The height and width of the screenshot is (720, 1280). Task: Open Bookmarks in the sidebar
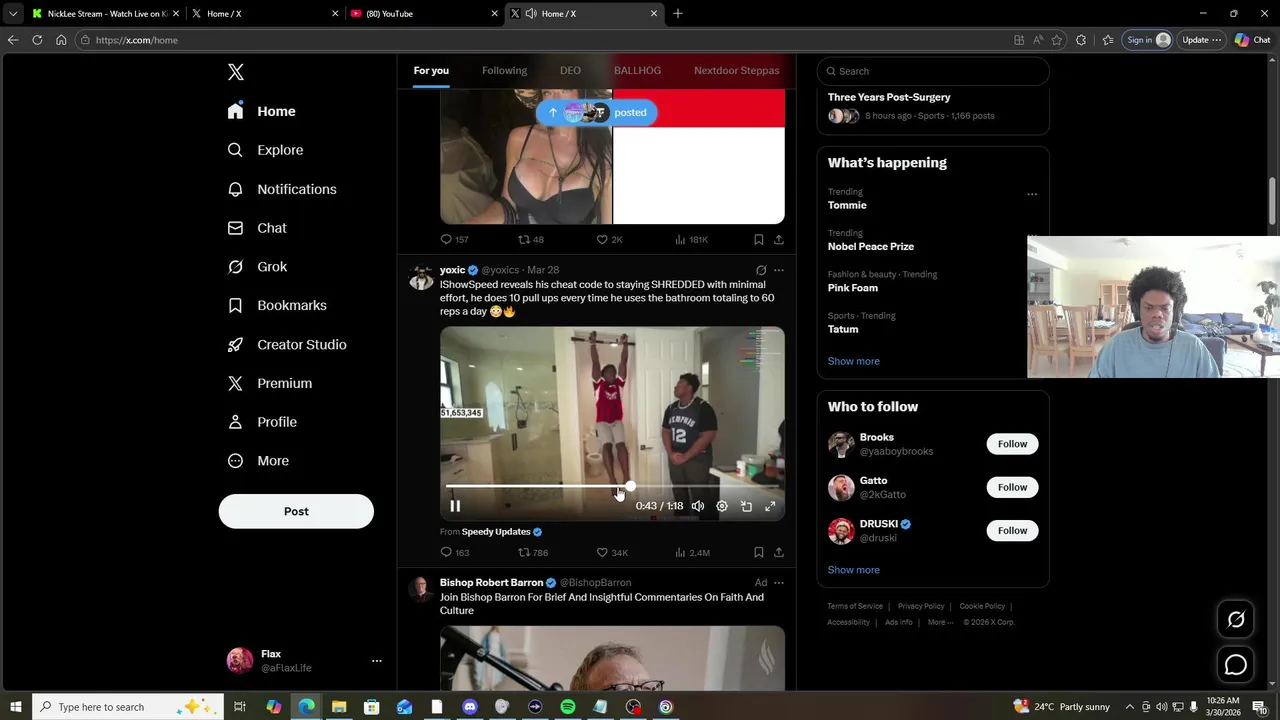pyautogui.click(x=277, y=305)
